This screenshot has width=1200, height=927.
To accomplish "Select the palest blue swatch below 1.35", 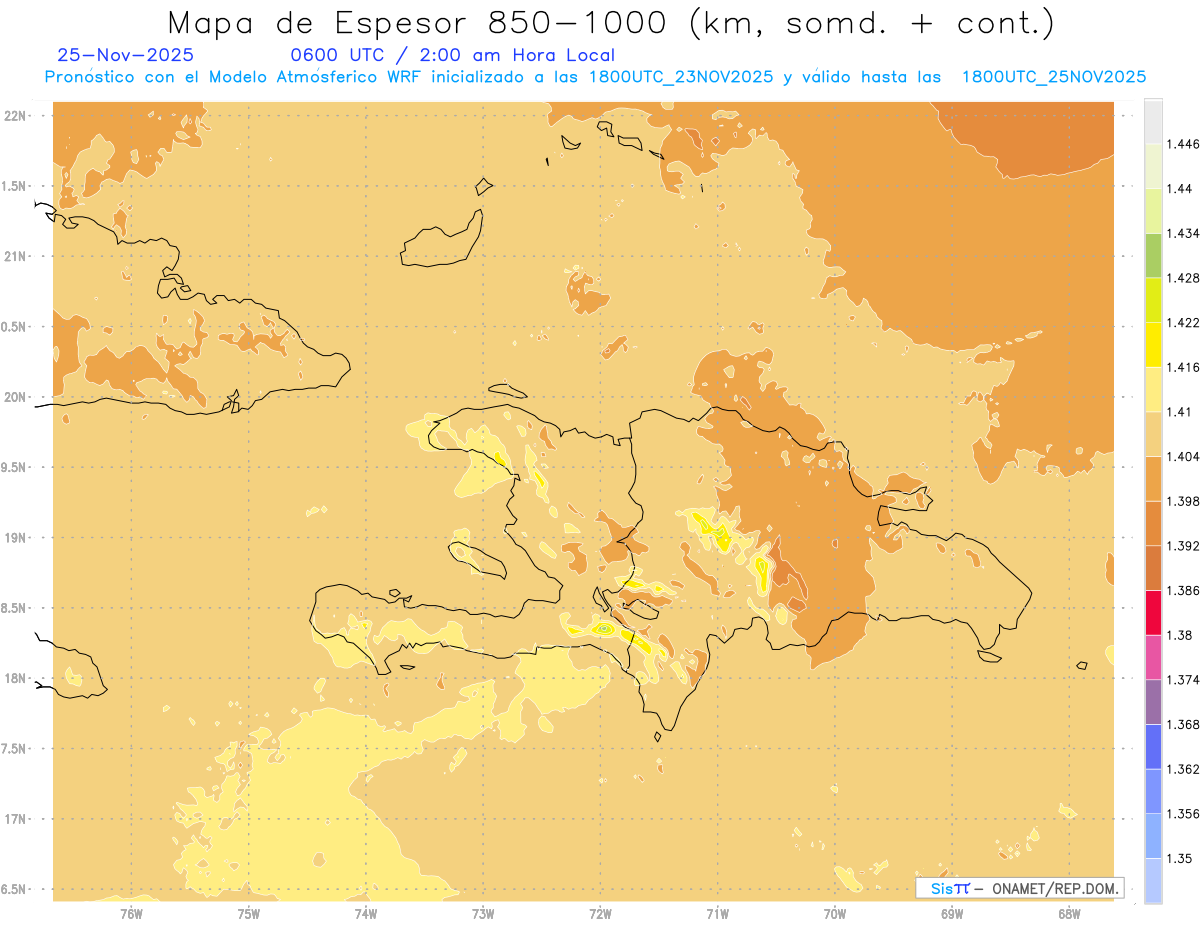I will [x=1153, y=881].
